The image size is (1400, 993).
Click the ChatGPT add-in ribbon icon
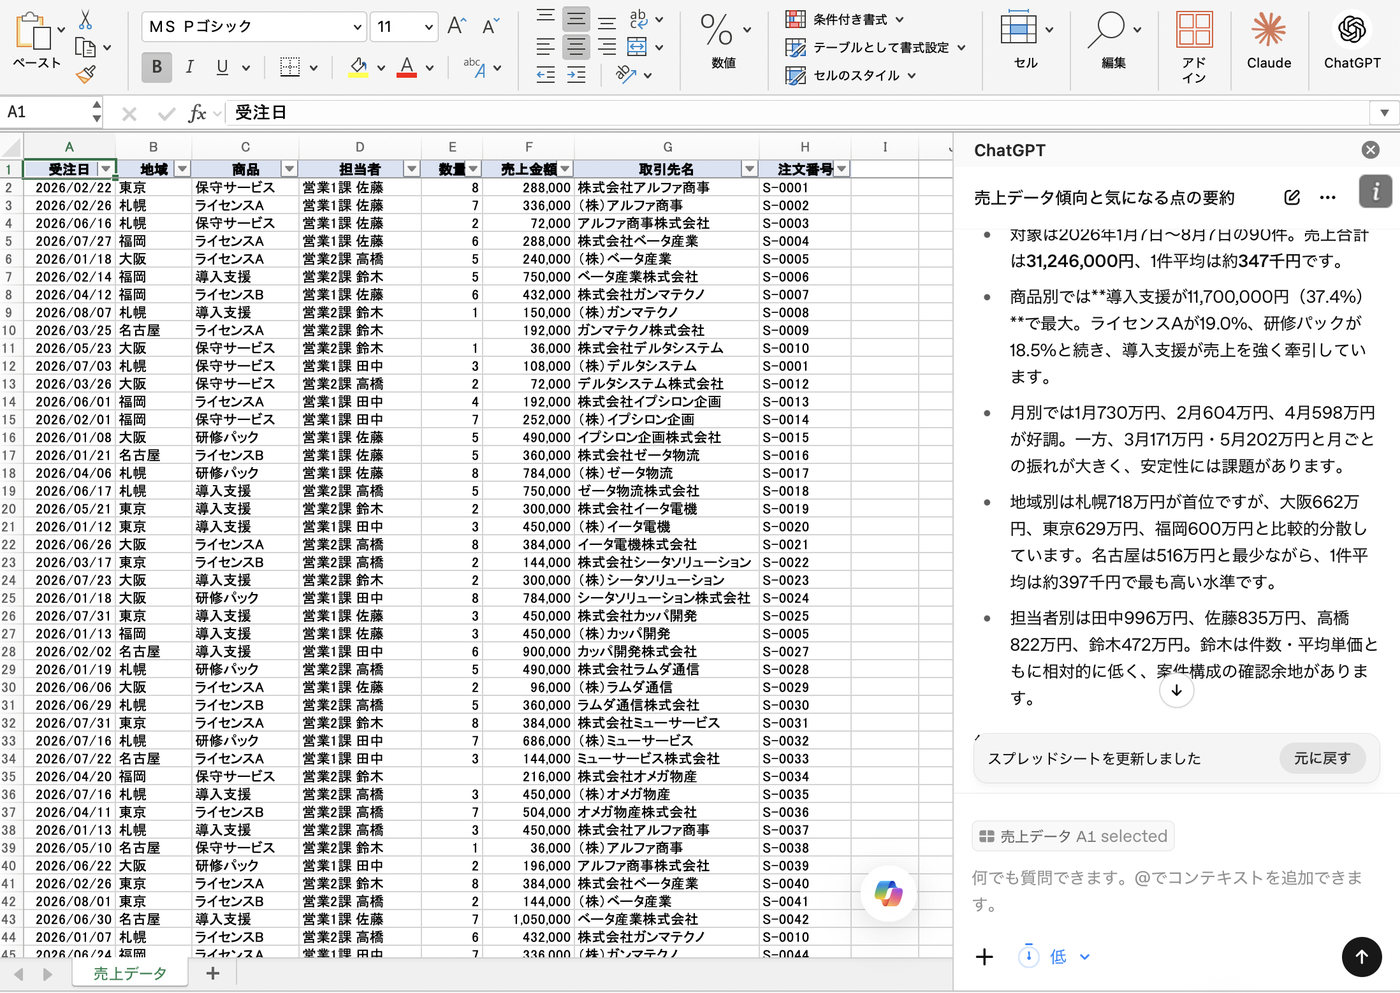click(x=1352, y=29)
